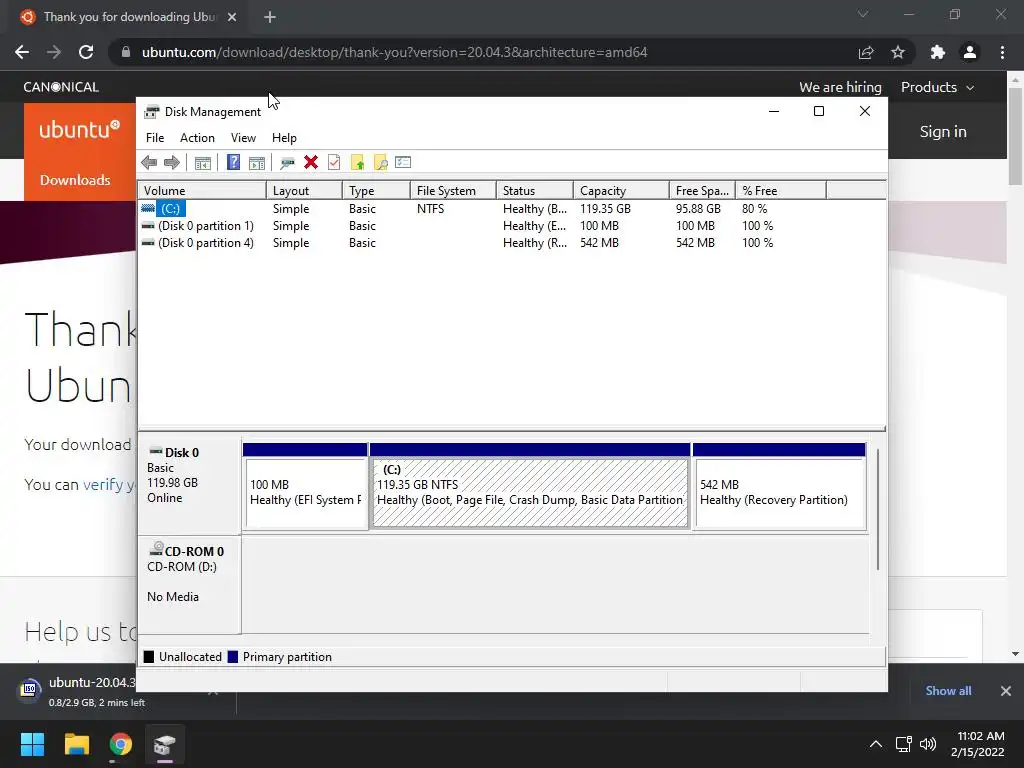
Task: Select the (Disk 0 partition 4) volume row
Action: [511, 243]
